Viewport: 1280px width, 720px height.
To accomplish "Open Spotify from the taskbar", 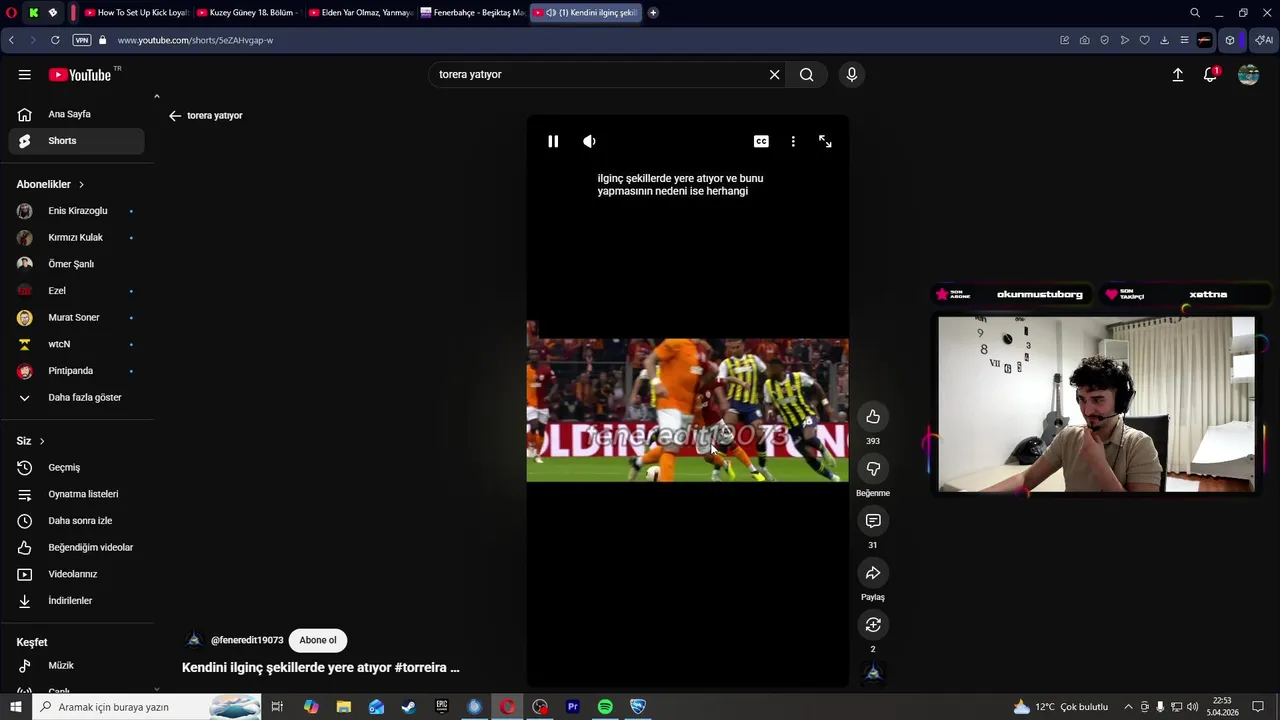I will point(605,707).
